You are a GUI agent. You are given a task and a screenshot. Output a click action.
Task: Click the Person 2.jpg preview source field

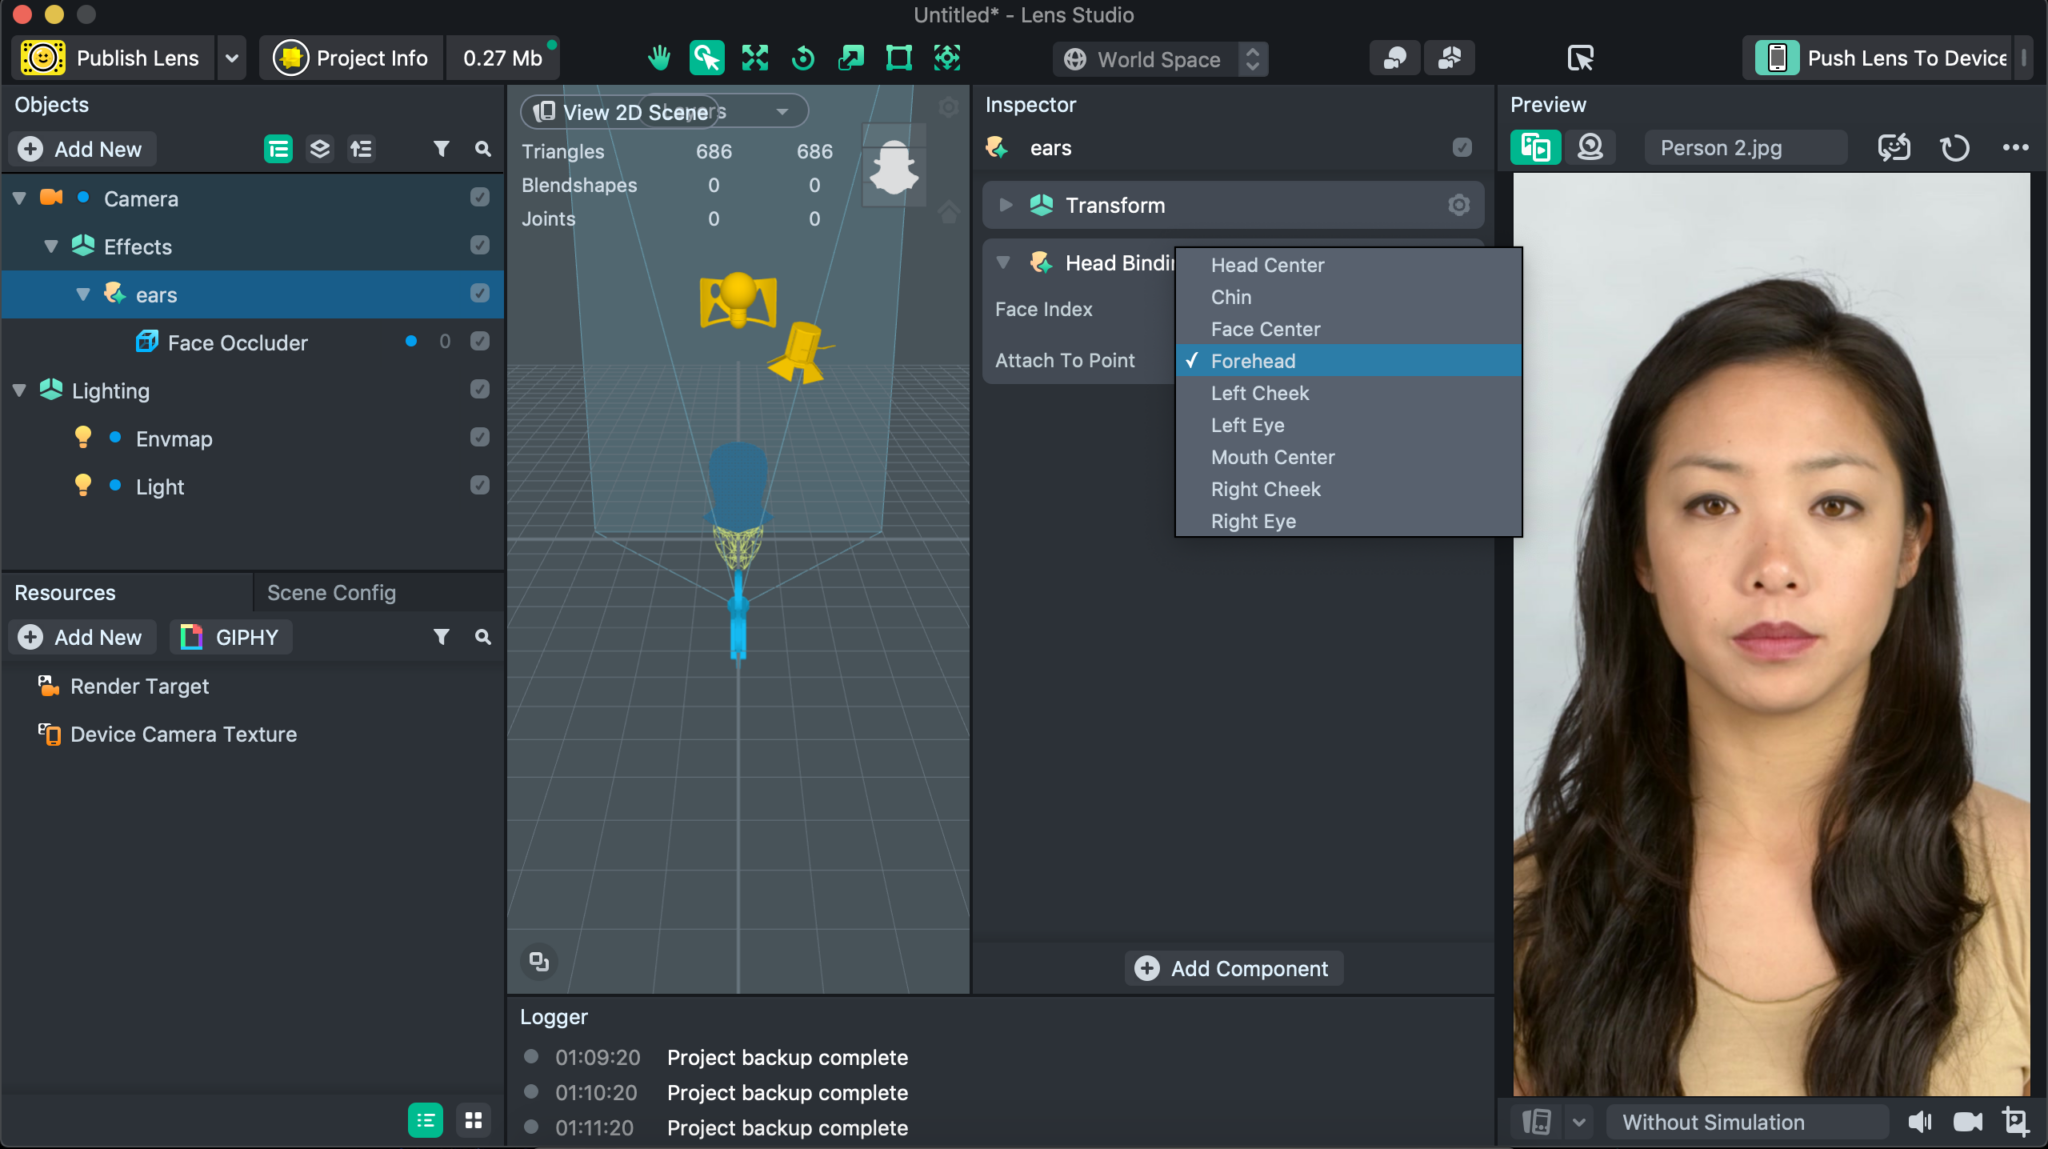1745,147
